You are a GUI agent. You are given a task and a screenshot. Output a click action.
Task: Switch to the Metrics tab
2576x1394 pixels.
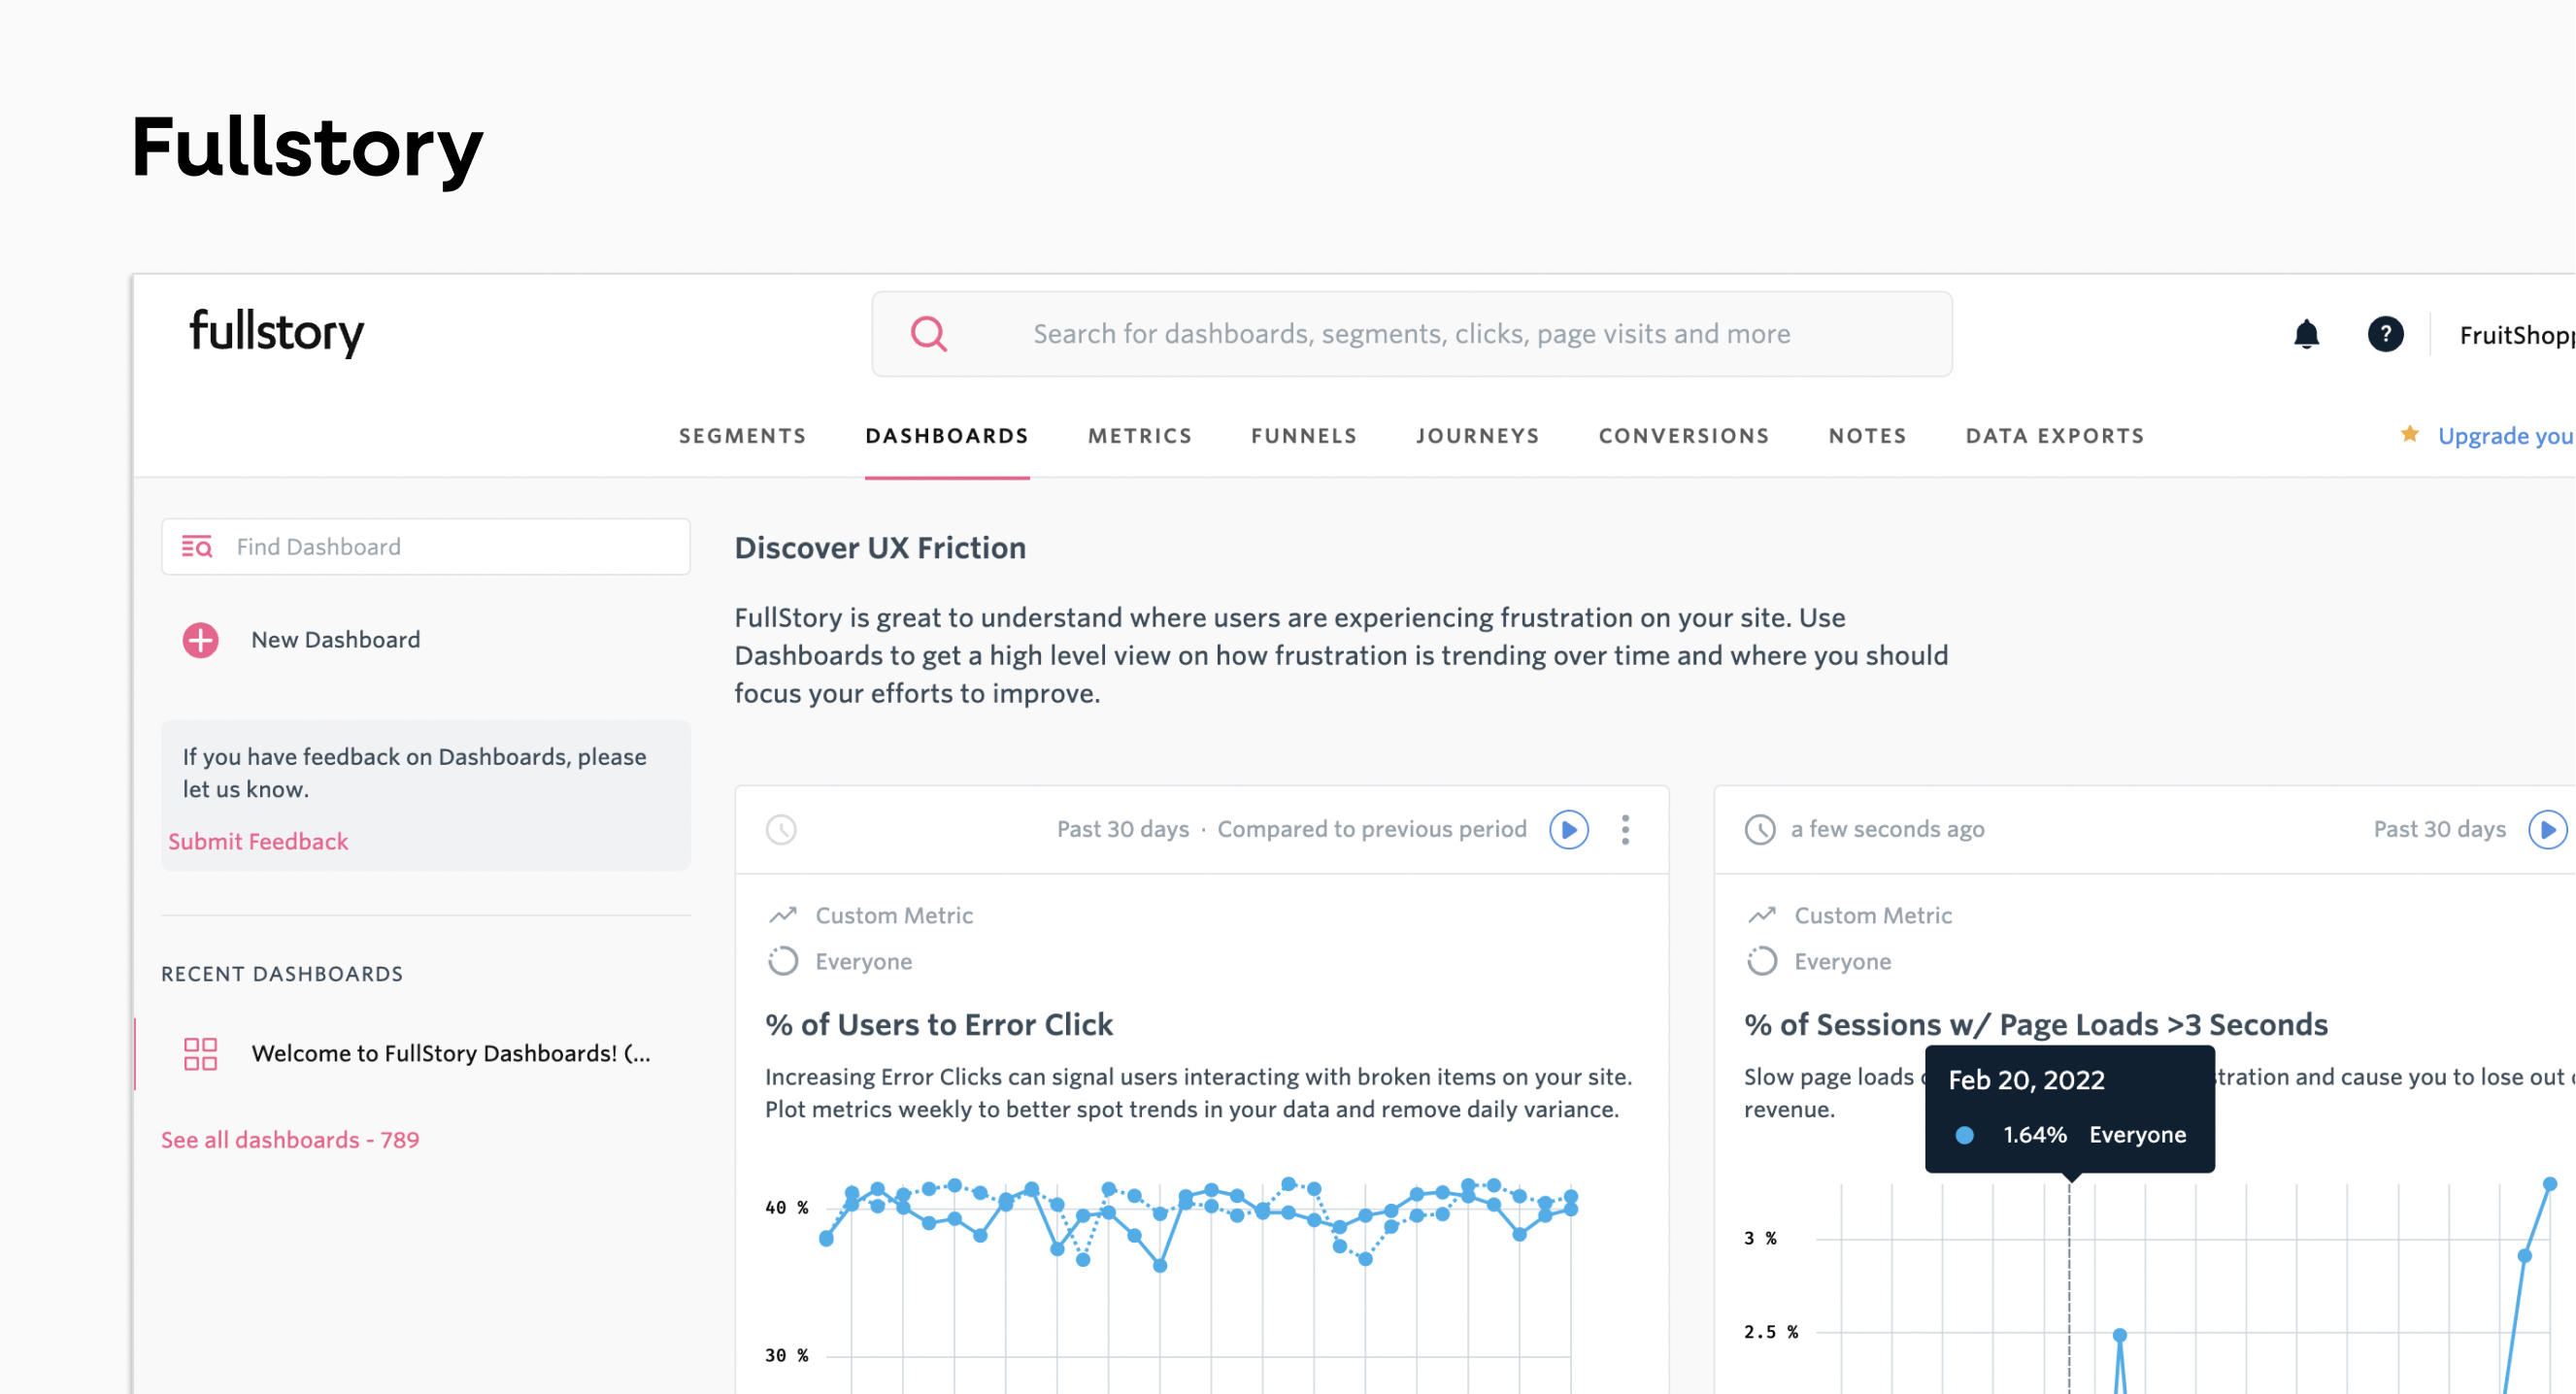(x=1140, y=435)
